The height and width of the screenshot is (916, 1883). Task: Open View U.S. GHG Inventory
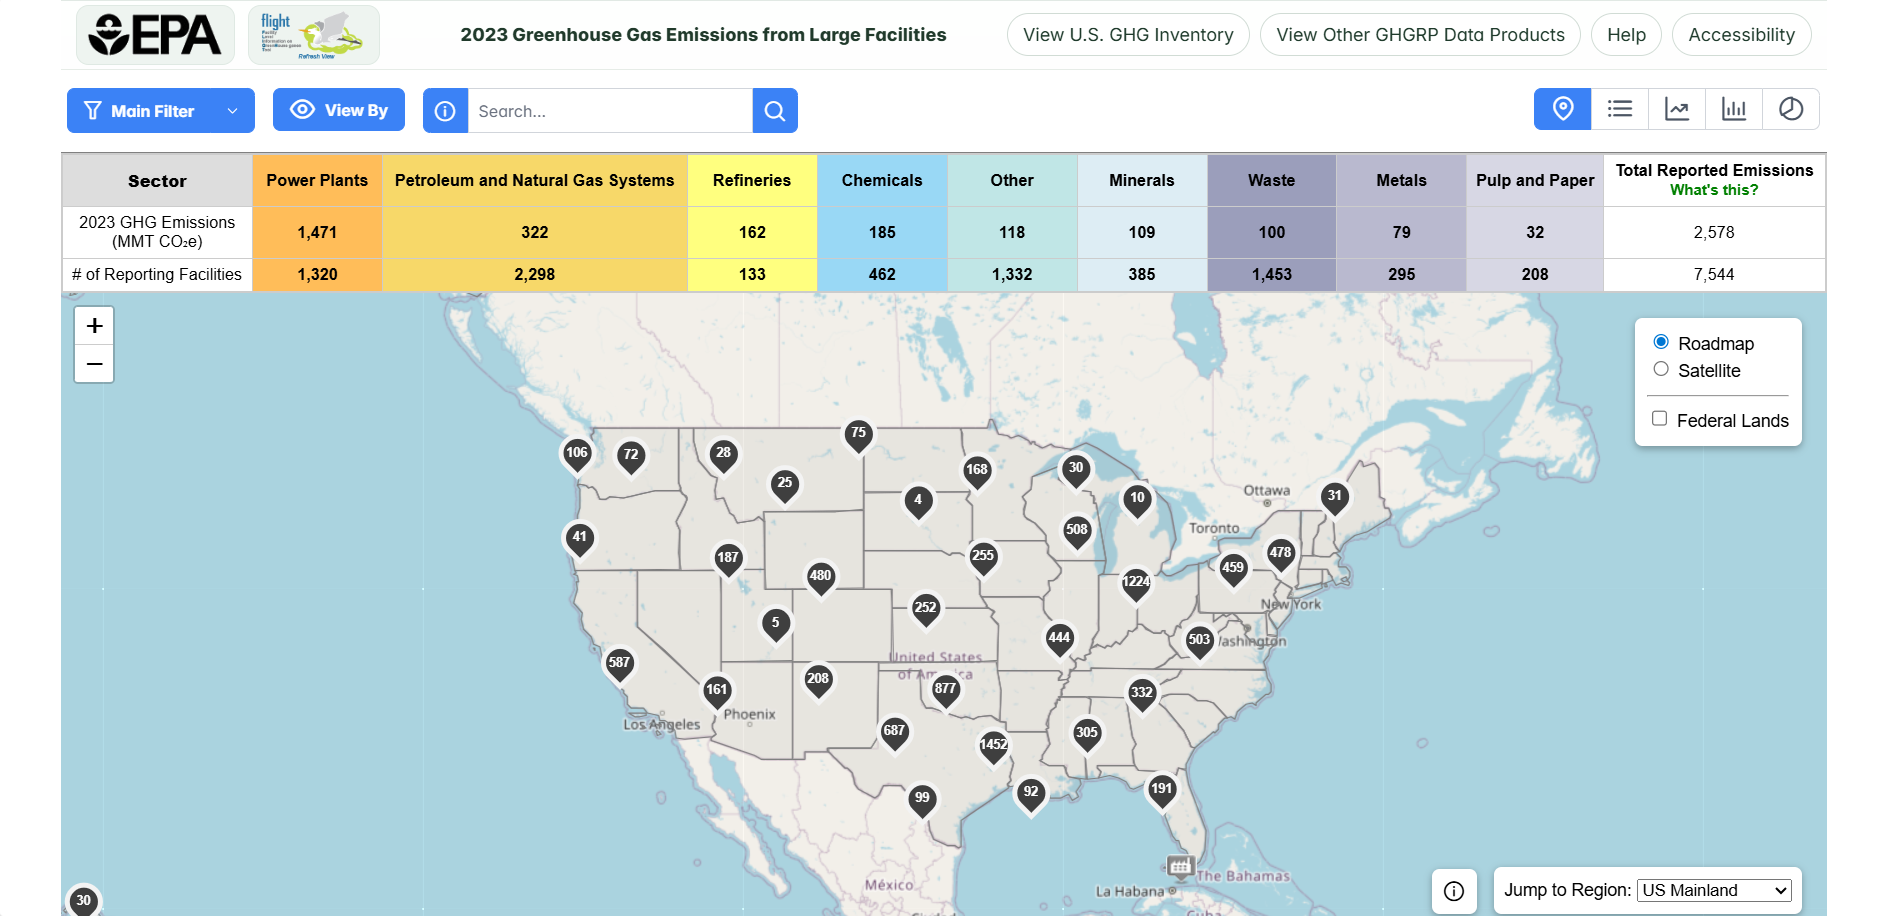coord(1128,35)
